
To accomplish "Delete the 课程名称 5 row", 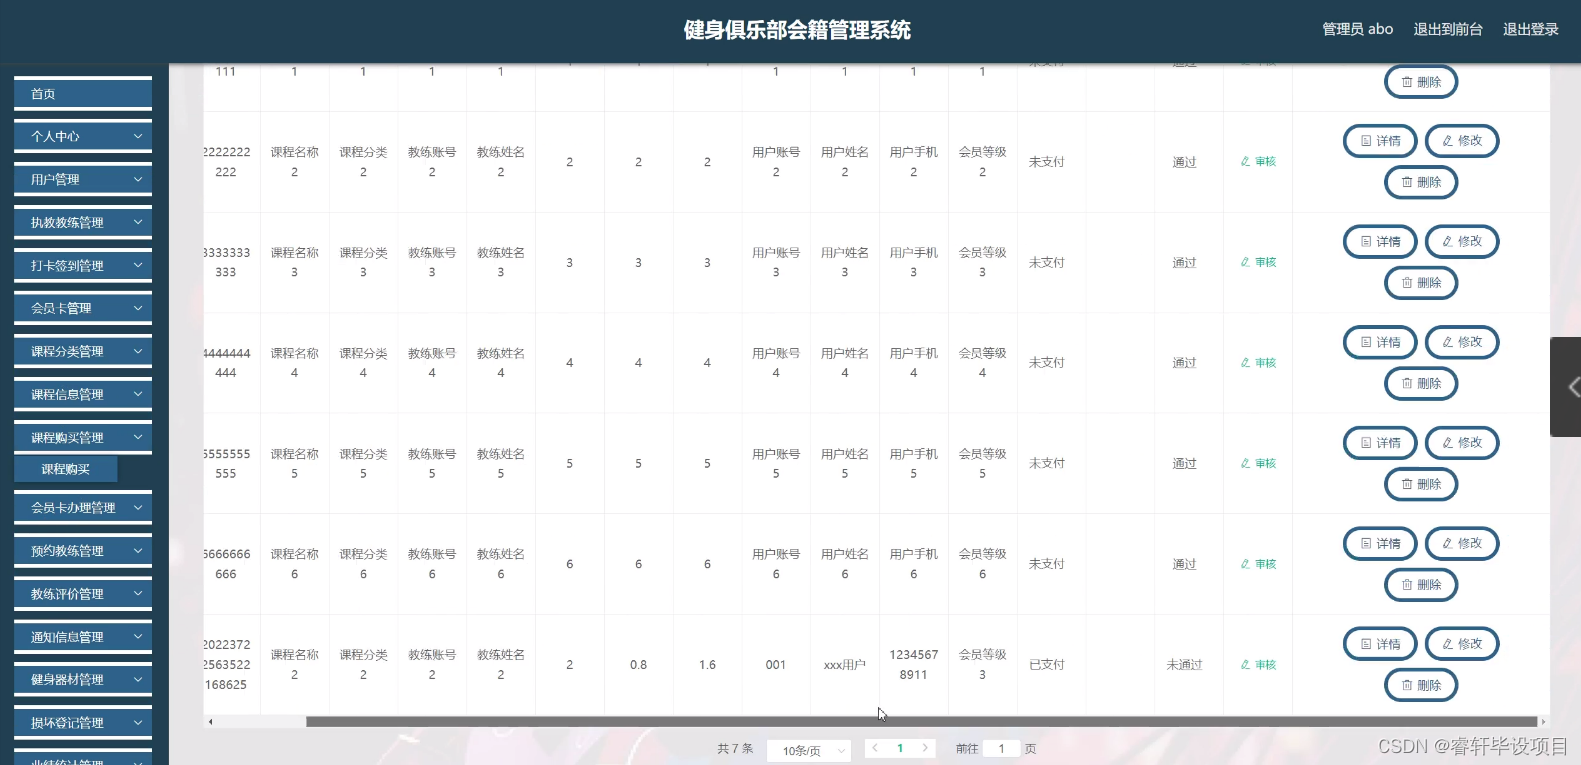I will 1421,485.
